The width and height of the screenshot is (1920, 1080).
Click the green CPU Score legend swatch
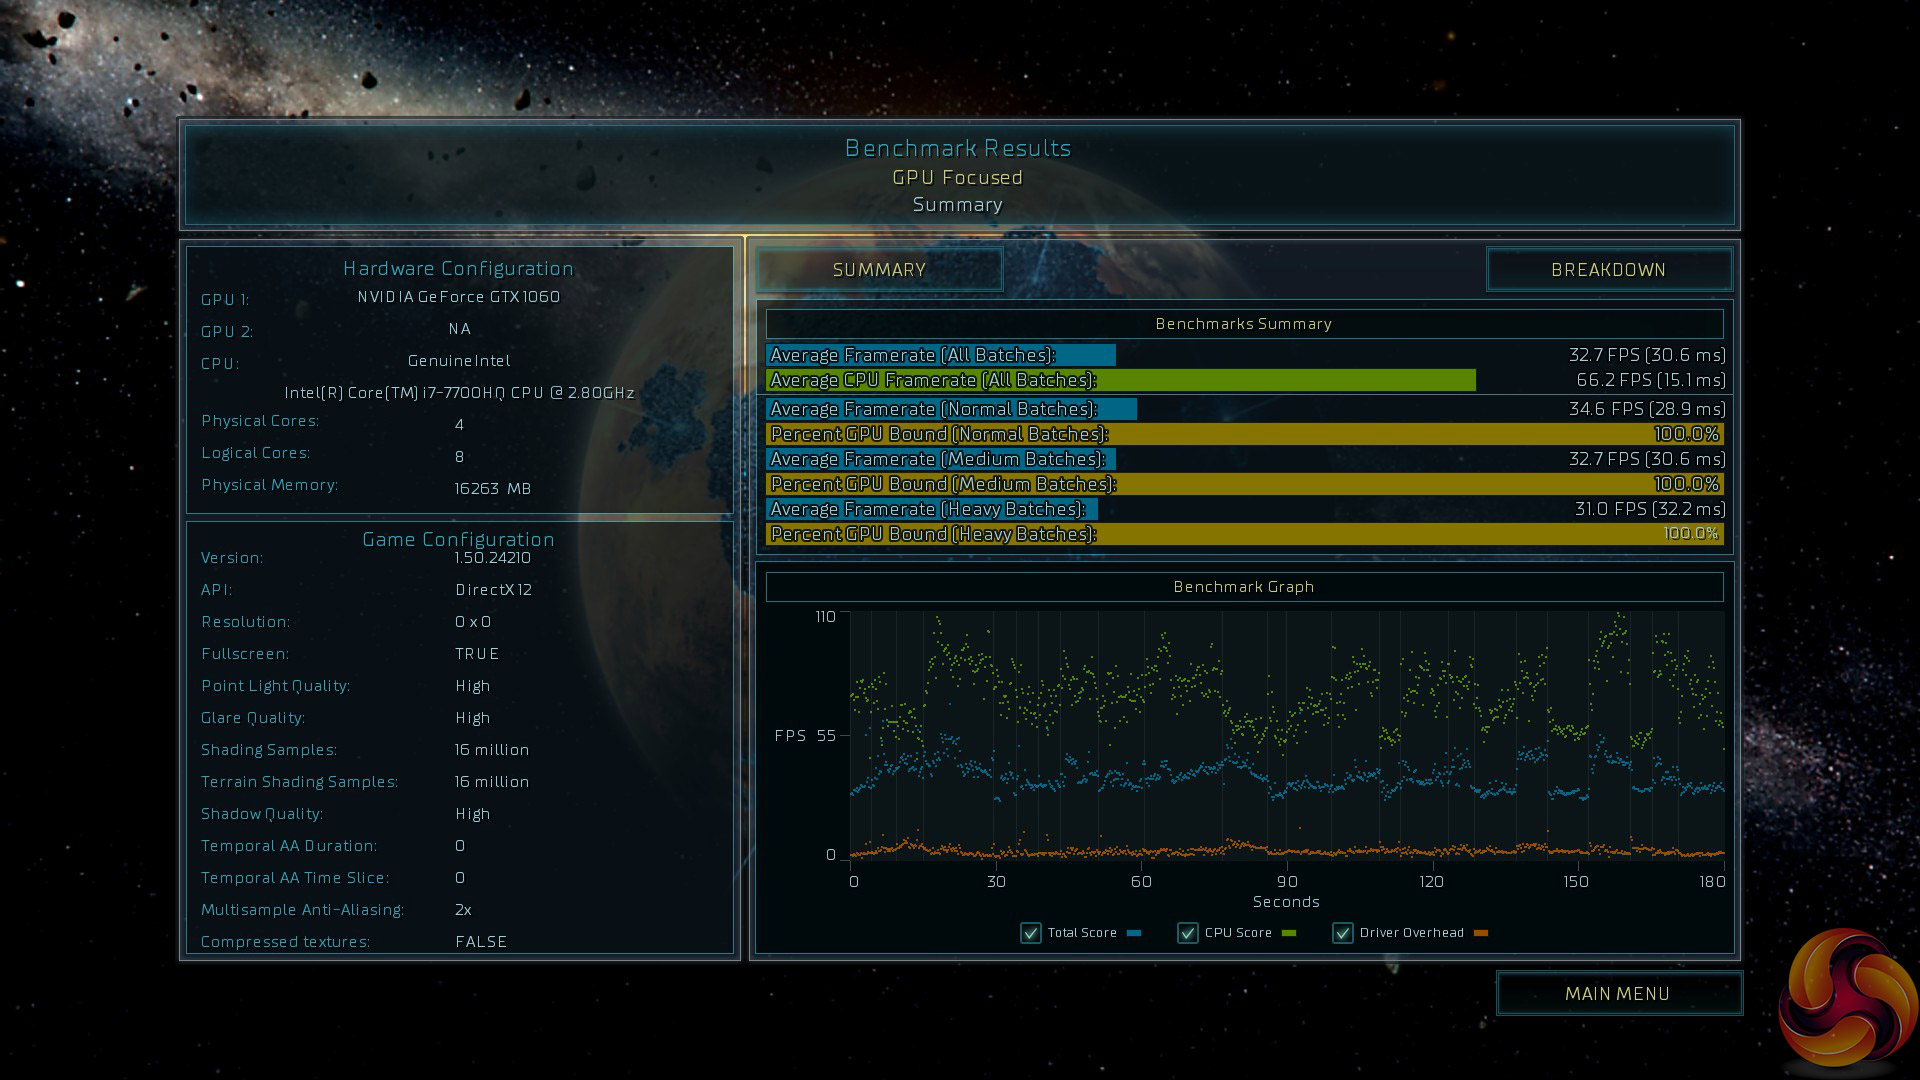[x=1289, y=933]
